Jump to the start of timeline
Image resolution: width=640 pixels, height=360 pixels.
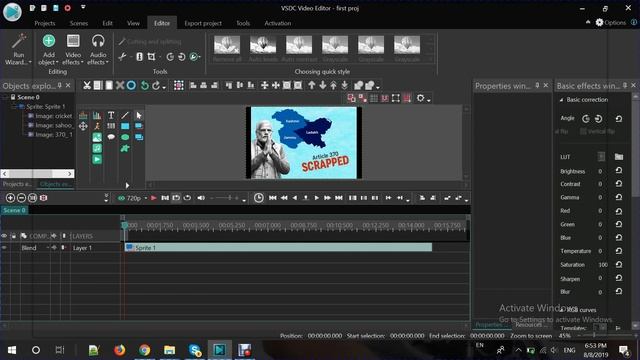click(272, 198)
